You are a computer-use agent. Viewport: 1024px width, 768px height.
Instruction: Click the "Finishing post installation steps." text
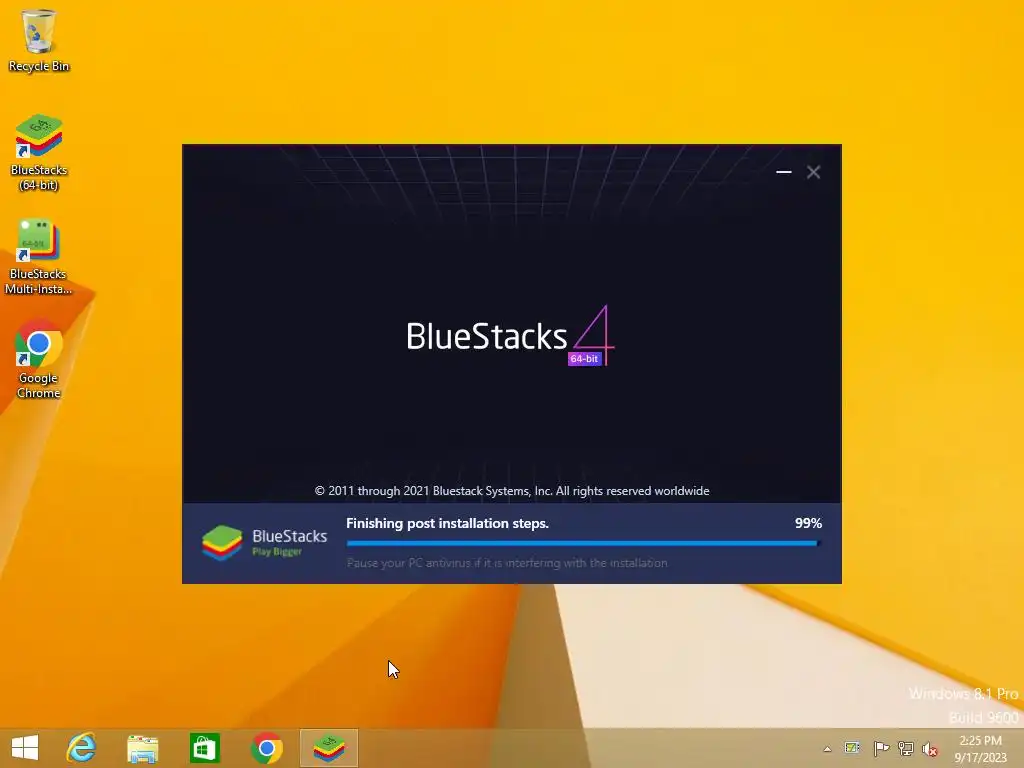coord(447,523)
